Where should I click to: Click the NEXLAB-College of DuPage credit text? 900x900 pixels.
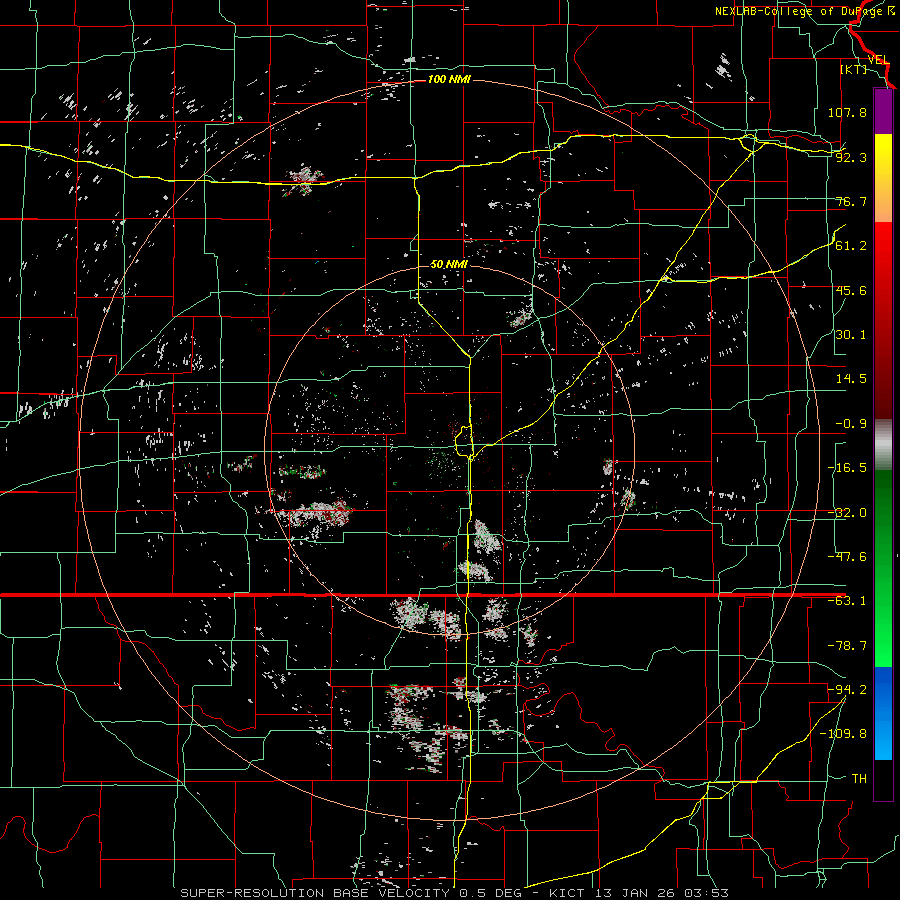806,11
